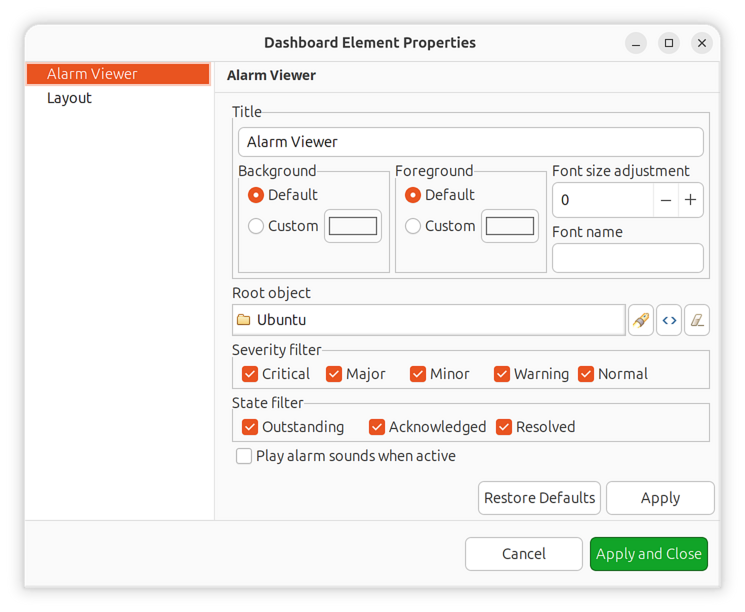Viewport: 745px width, 612px height.
Task: Click the angle brackets context object icon
Action: tap(669, 320)
